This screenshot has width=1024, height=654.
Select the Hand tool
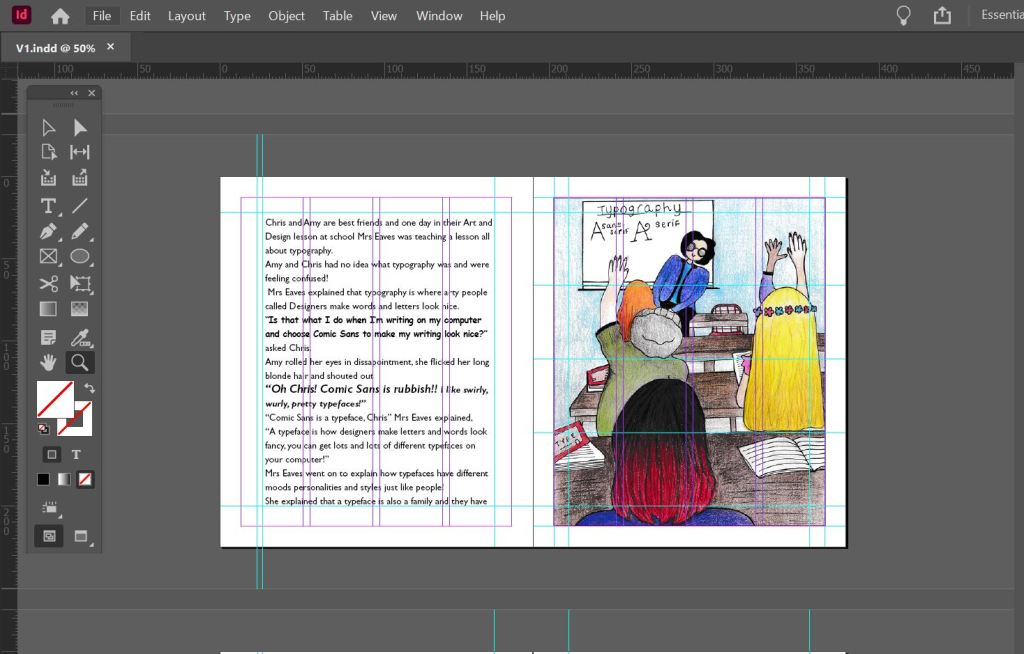[x=48, y=362]
